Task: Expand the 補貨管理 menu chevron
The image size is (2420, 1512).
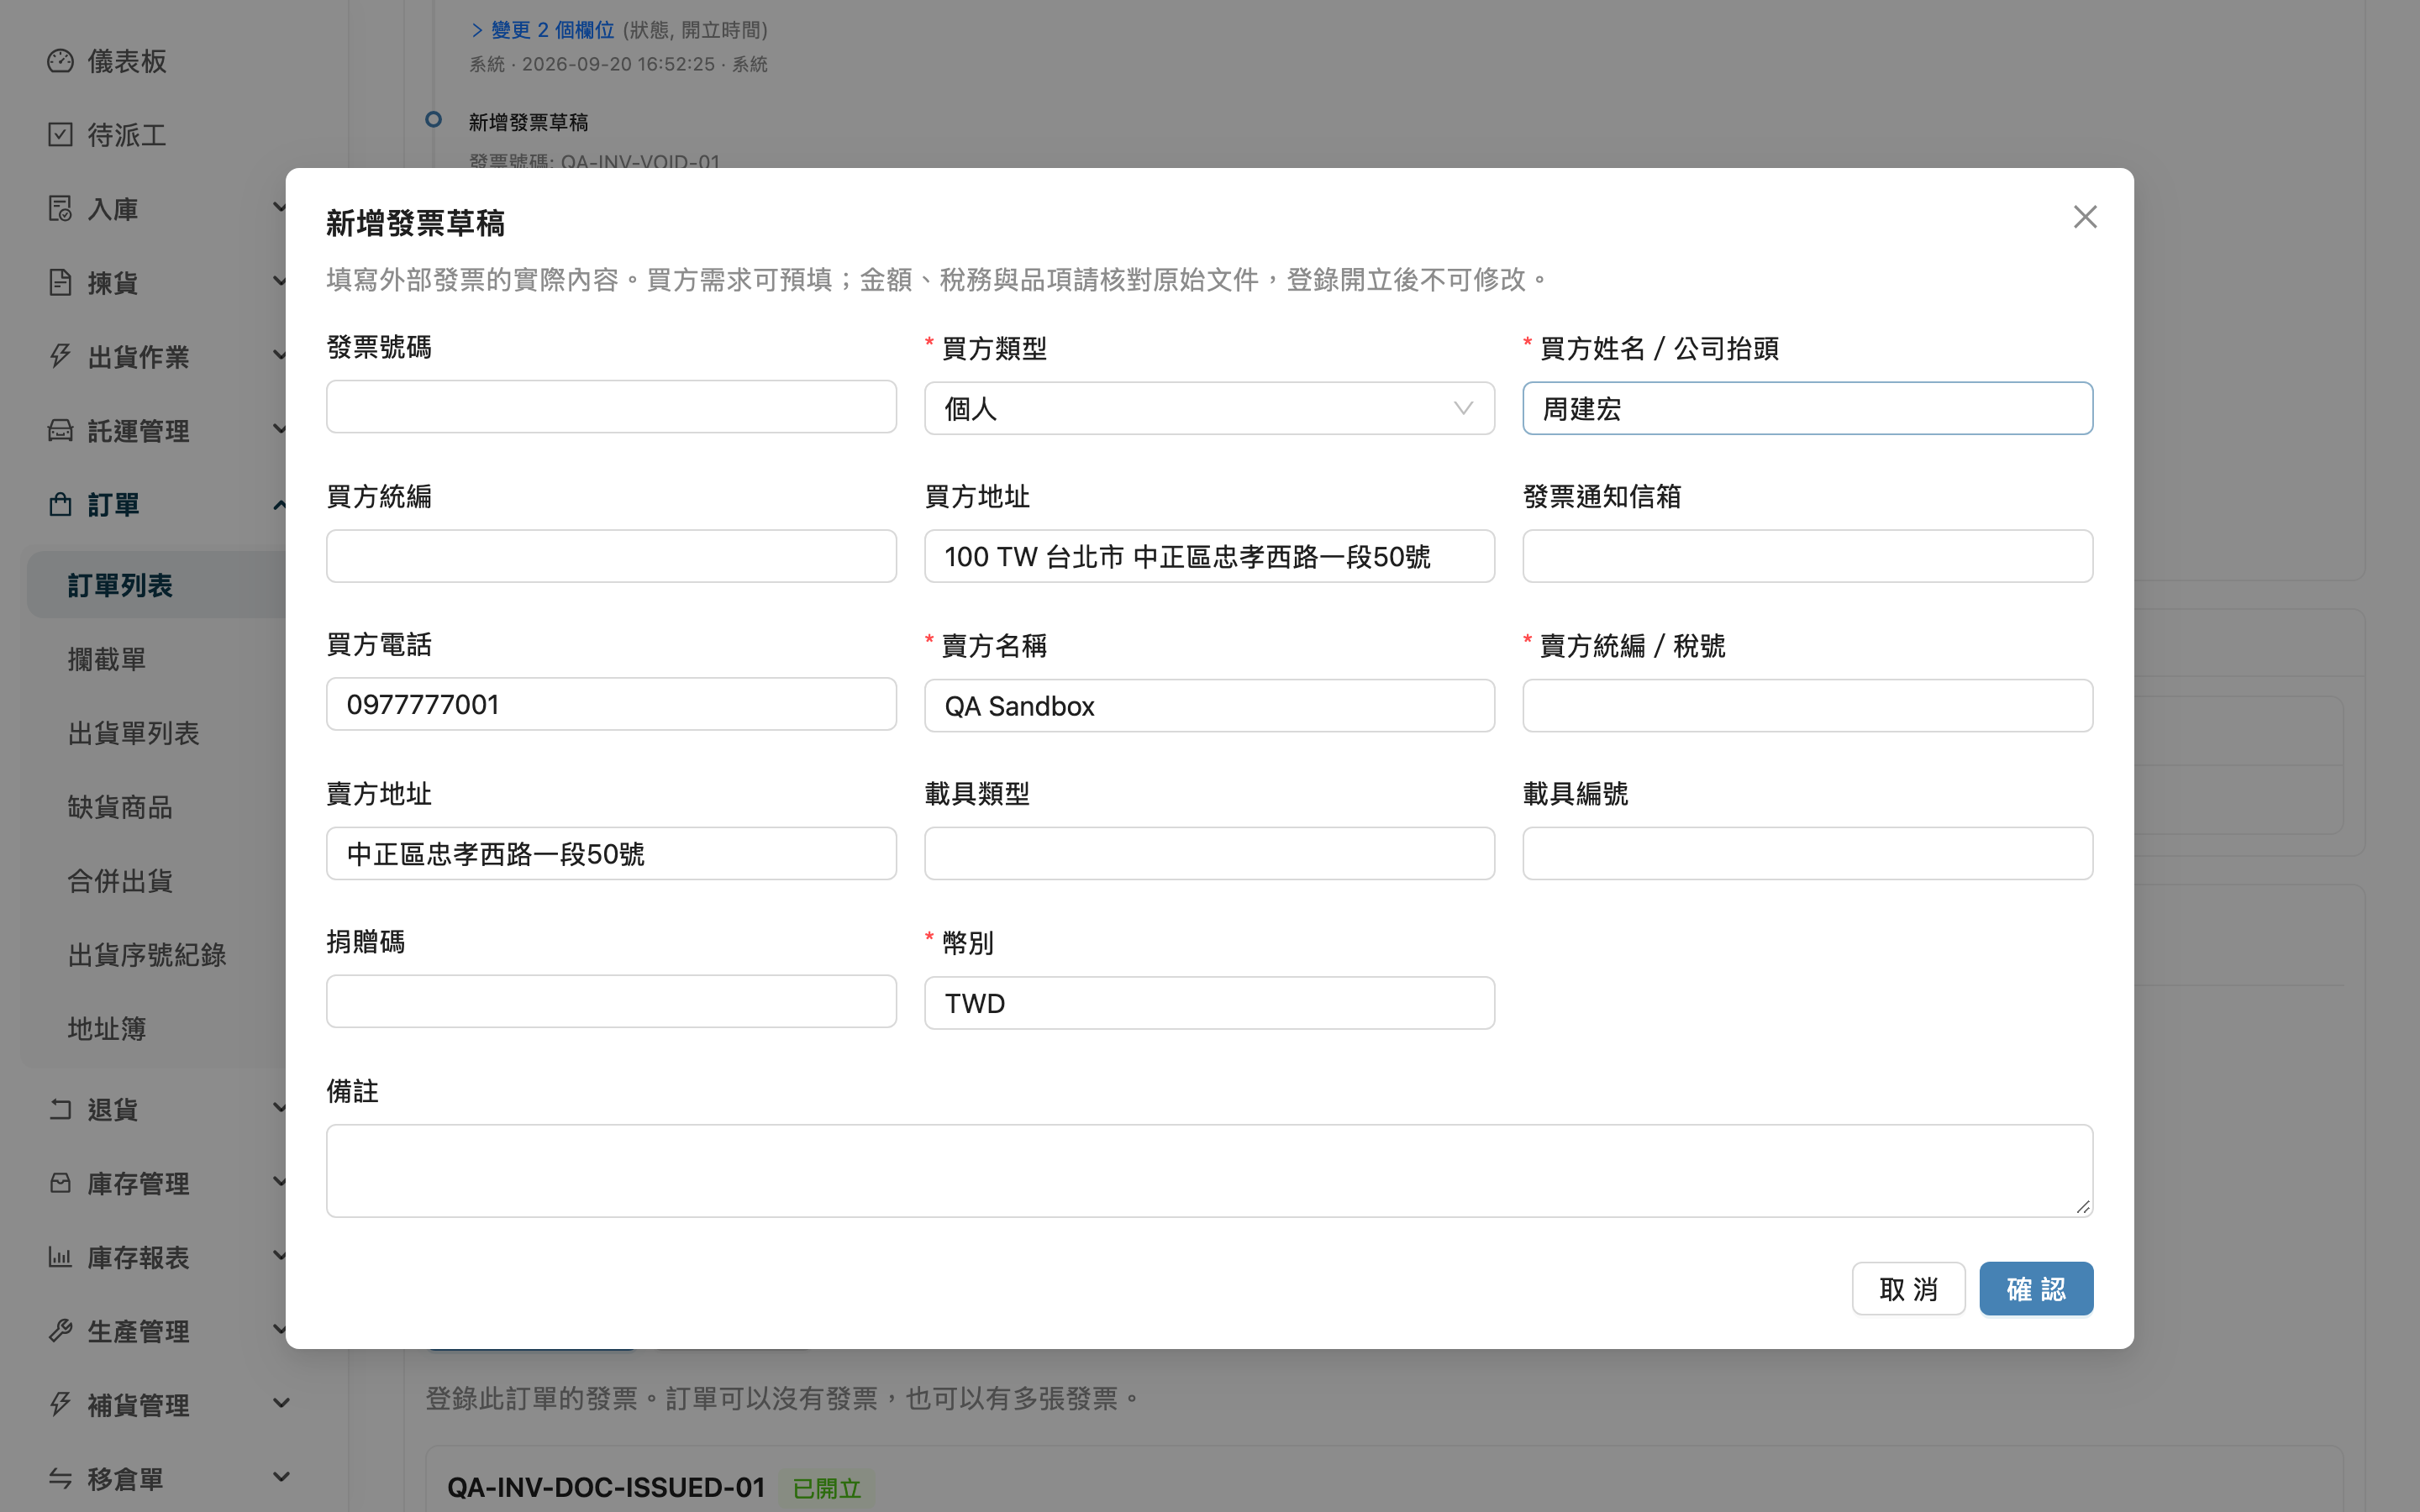Action: (x=281, y=1403)
